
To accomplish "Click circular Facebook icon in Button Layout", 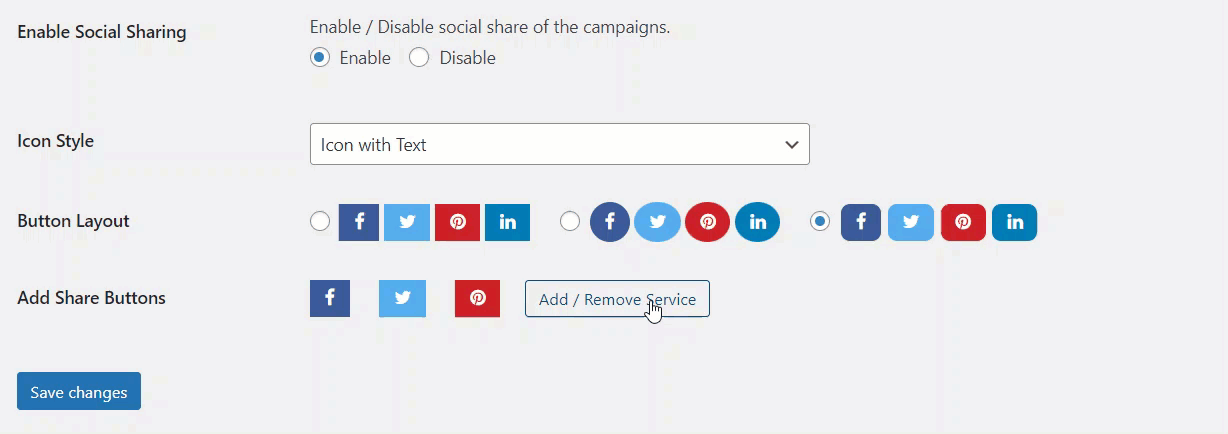I will click(x=609, y=222).
